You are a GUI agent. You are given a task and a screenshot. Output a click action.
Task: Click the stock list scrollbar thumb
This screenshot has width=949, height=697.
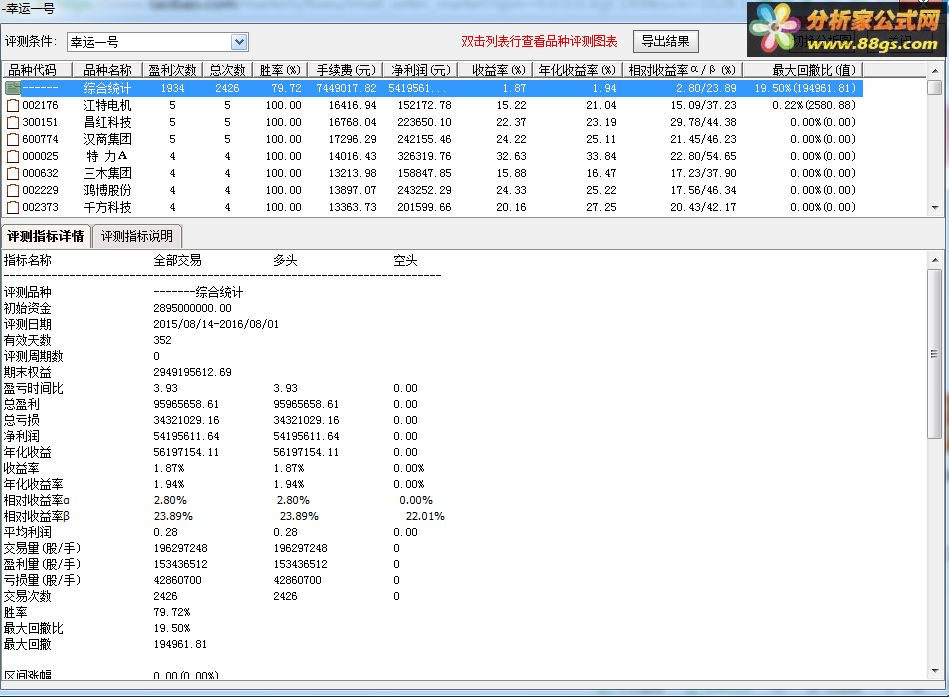pyautogui.click(x=935, y=88)
